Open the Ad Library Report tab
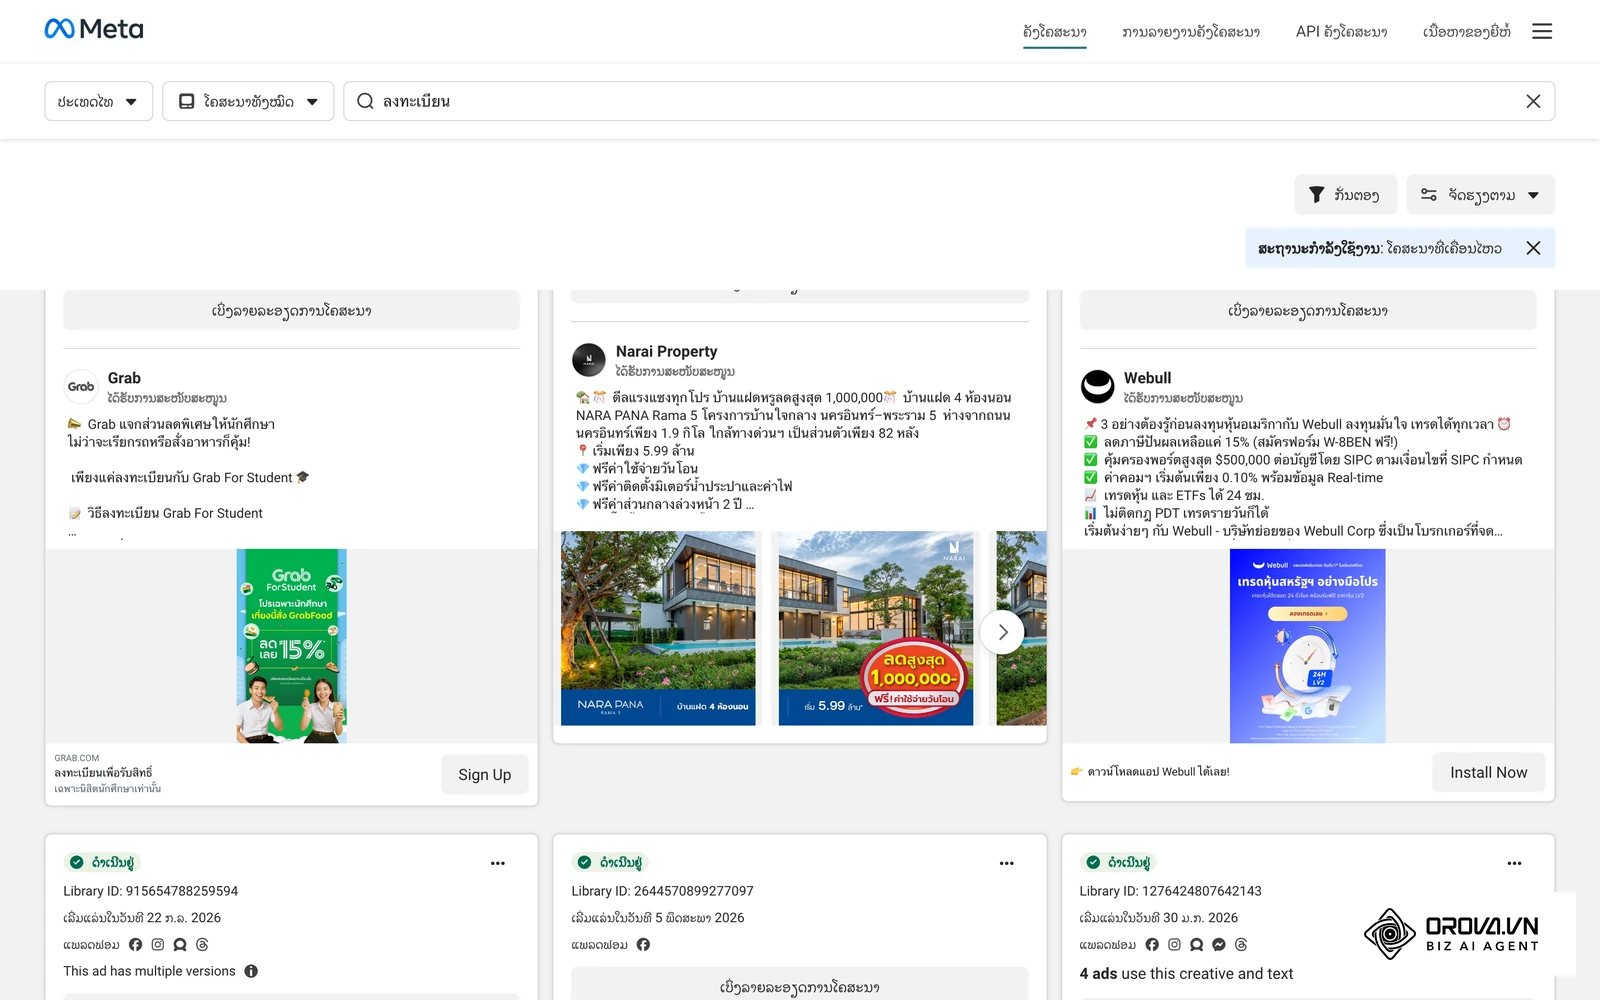The width and height of the screenshot is (1600, 1000). (x=1190, y=32)
